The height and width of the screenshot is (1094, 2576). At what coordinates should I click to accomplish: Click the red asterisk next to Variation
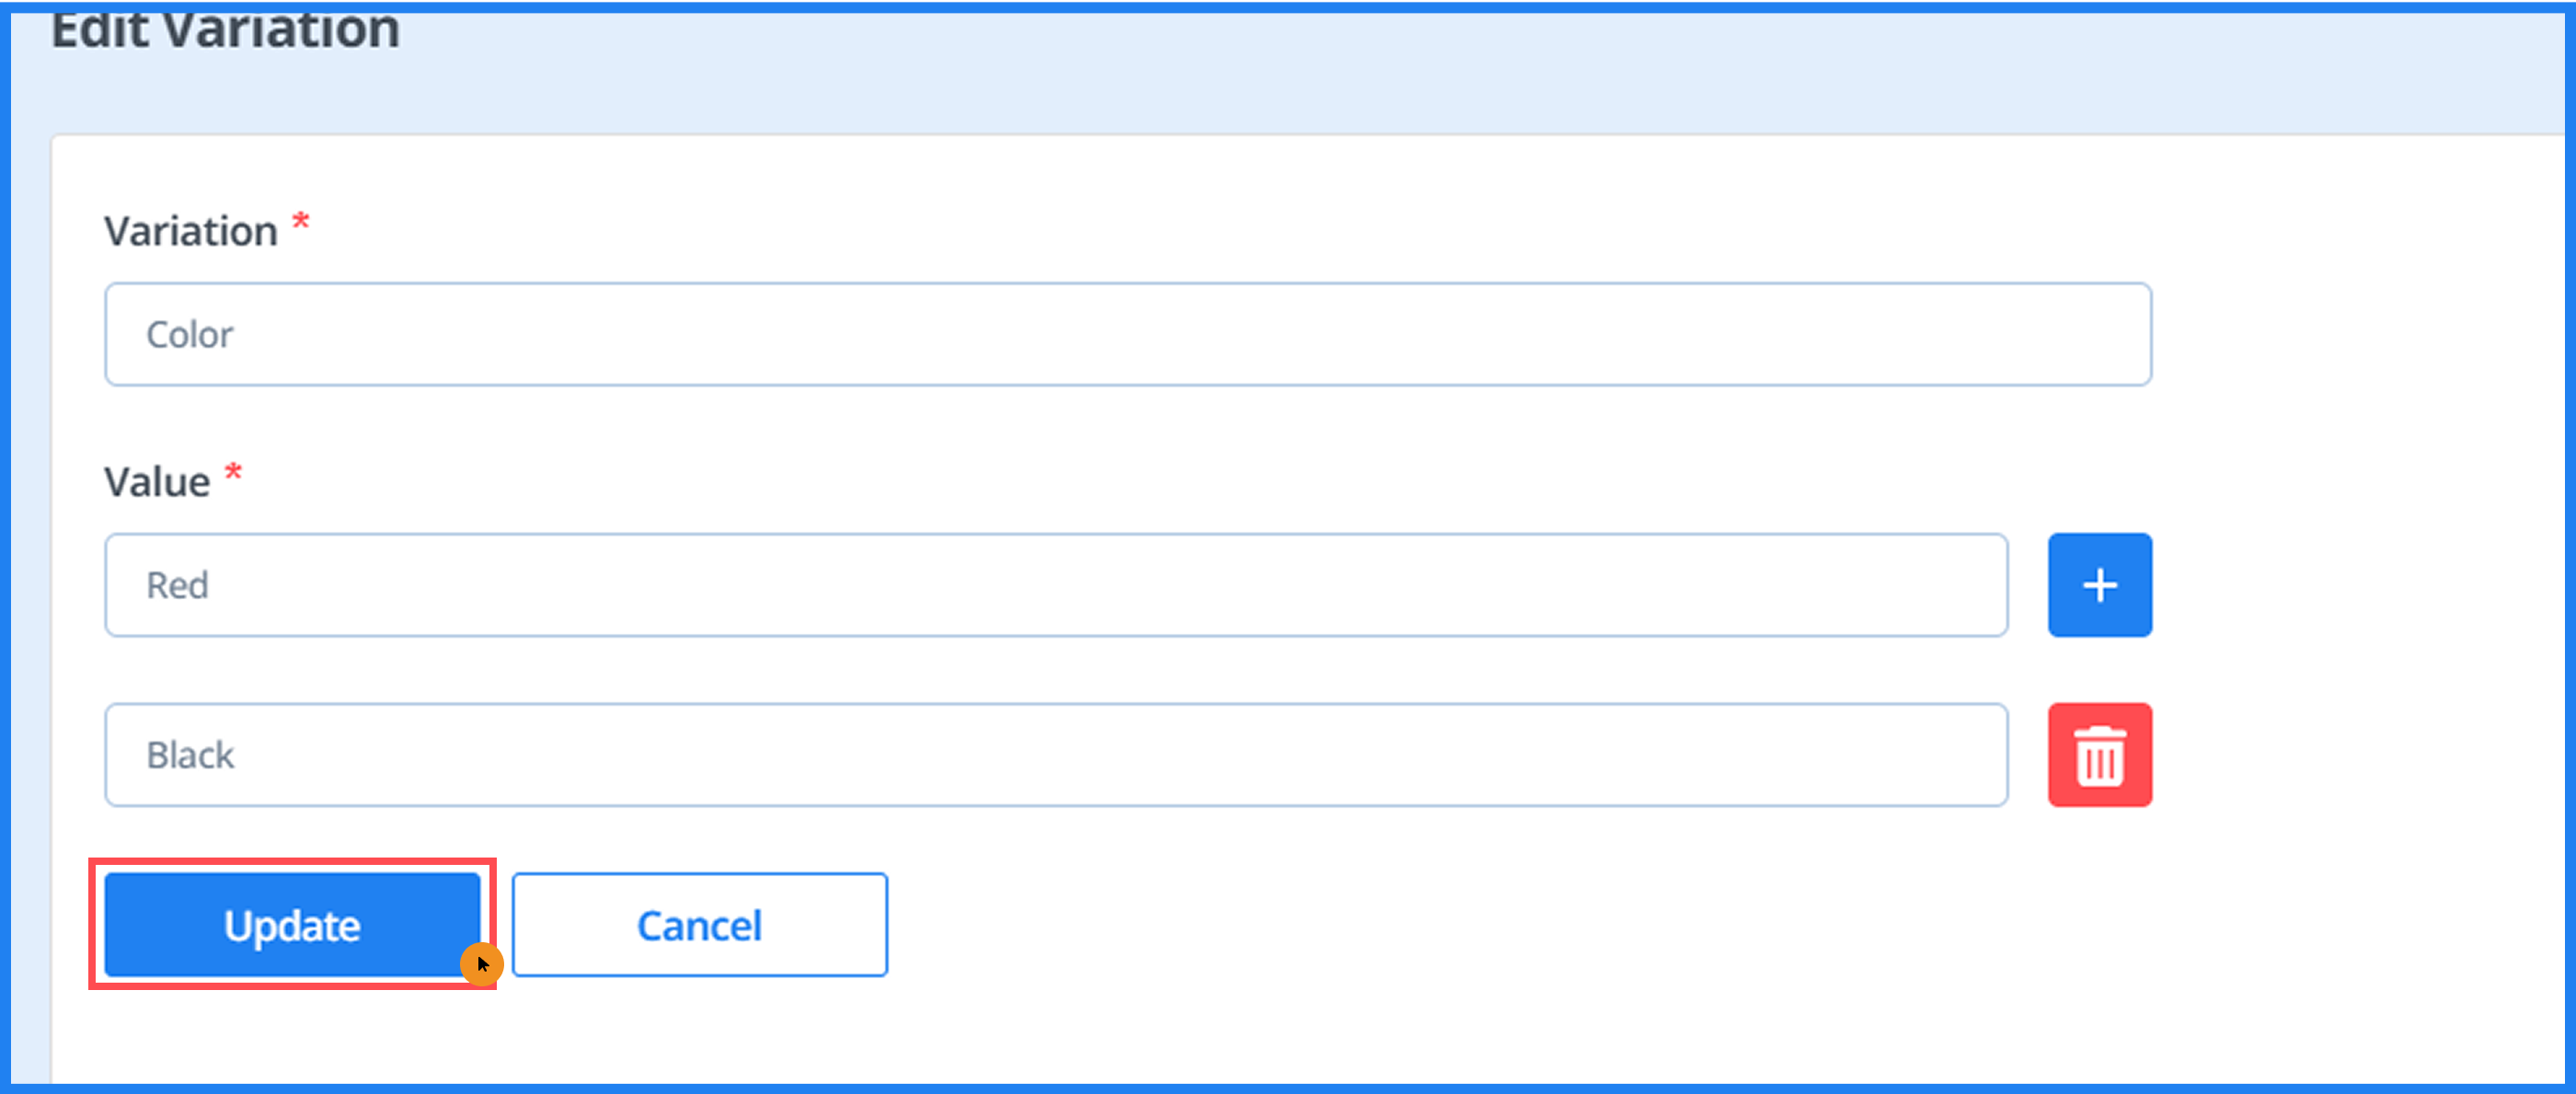click(301, 222)
